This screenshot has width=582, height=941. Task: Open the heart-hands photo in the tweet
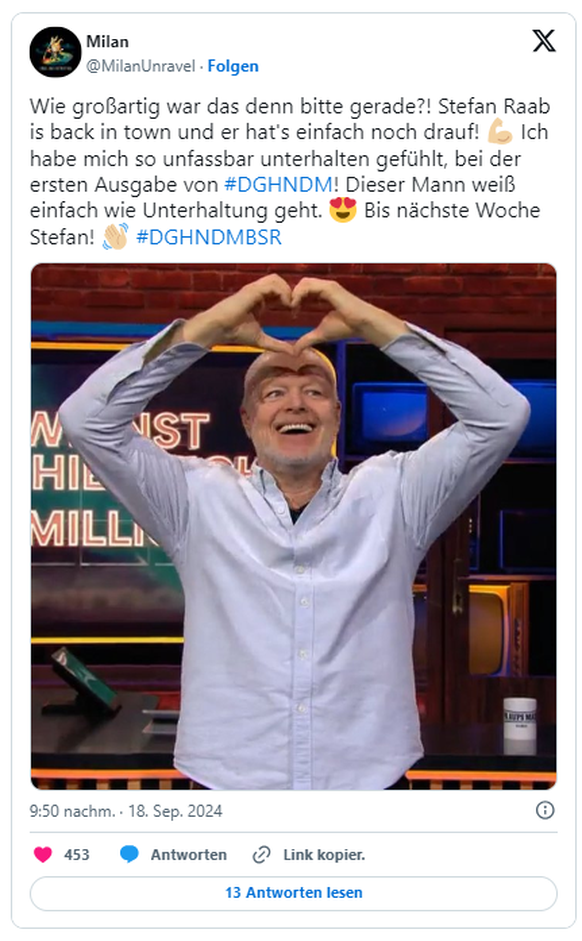293,526
